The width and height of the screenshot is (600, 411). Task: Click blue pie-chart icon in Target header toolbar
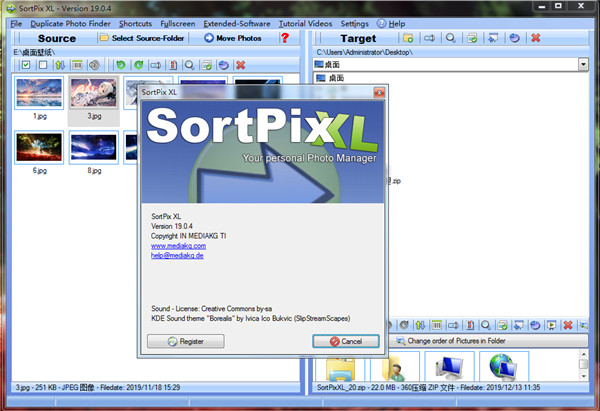(515, 38)
